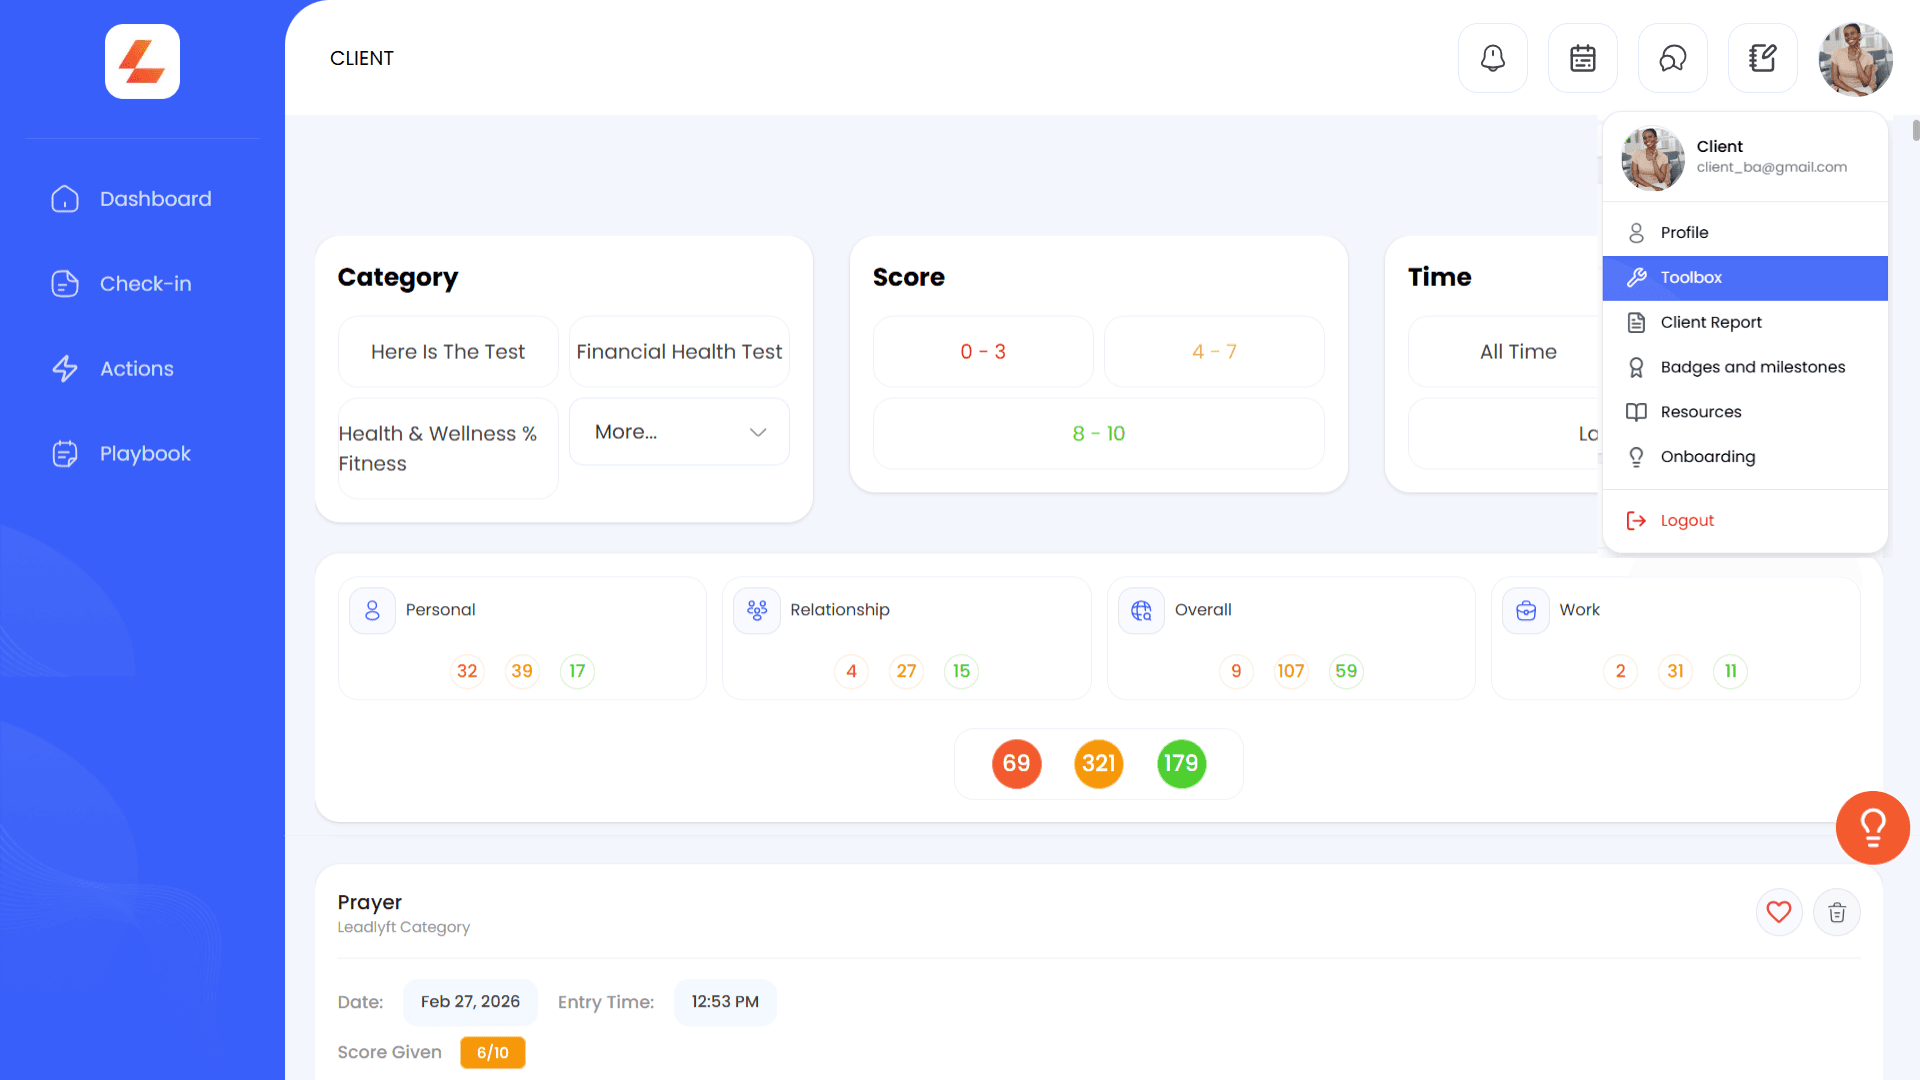Select Profile in user menu
Image resolution: width=1920 pixels, height=1080 pixels.
point(1745,233)
